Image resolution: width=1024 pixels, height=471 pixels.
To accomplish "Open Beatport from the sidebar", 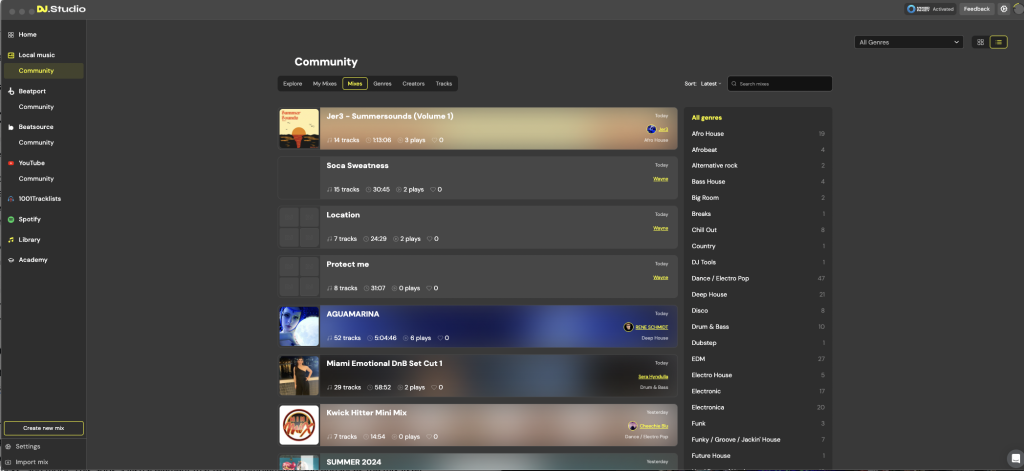I will (32, 91).
